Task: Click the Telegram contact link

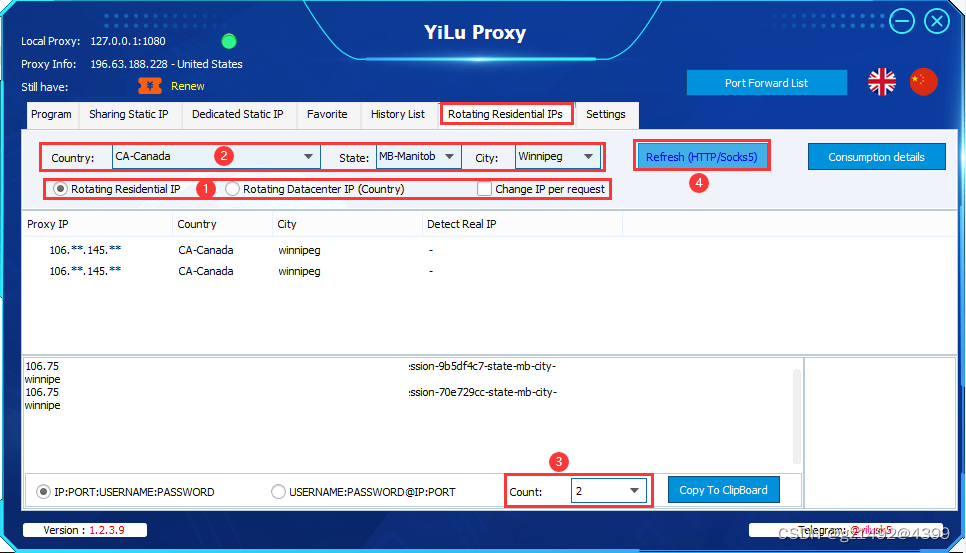Action: [870, 530]
